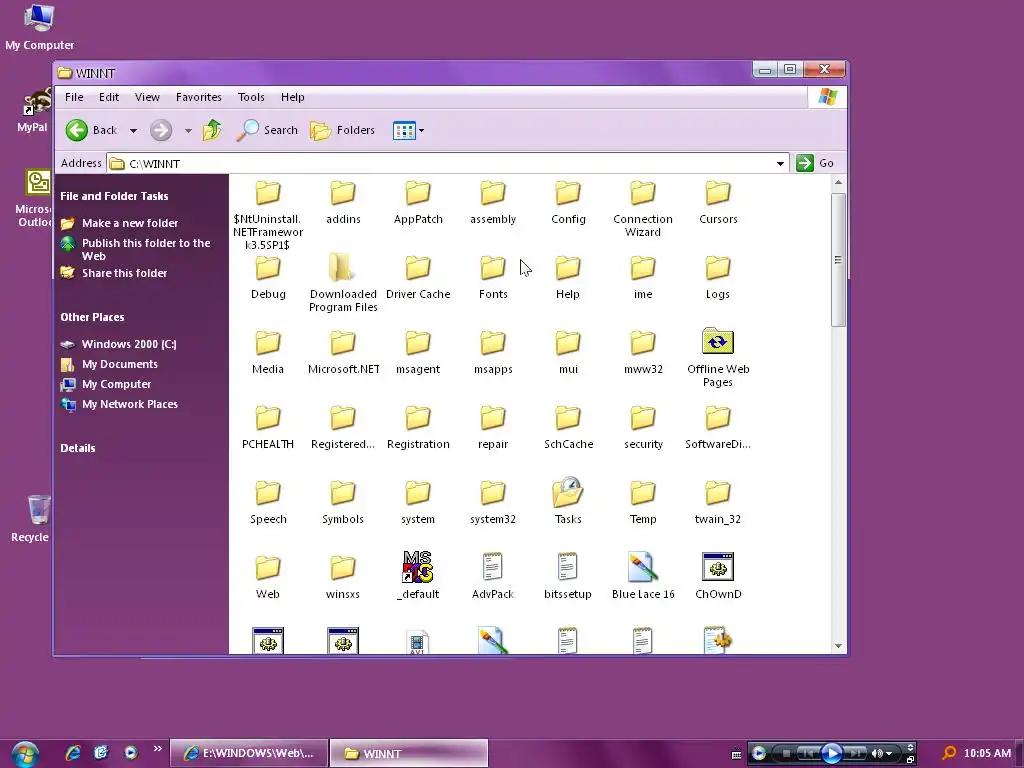Image resolution: width=1024 pixels, height=768 pixels.
Task: Select the Microsoft.NET folder
Action: pos(343,351)
